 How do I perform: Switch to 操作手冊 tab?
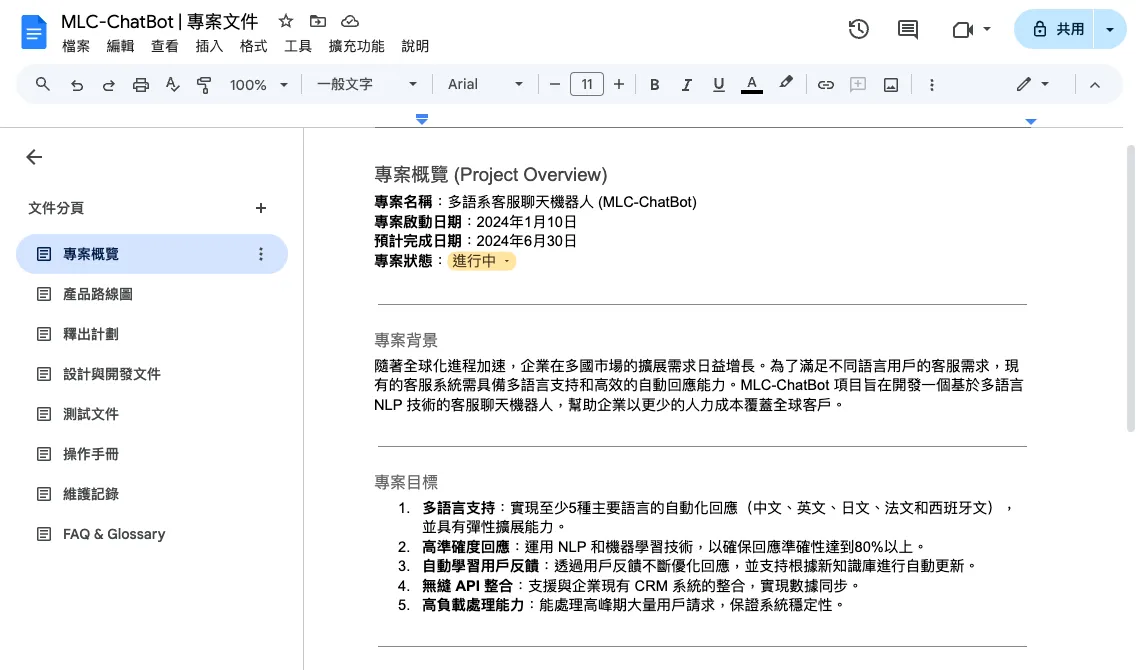[x=152, y=454]
